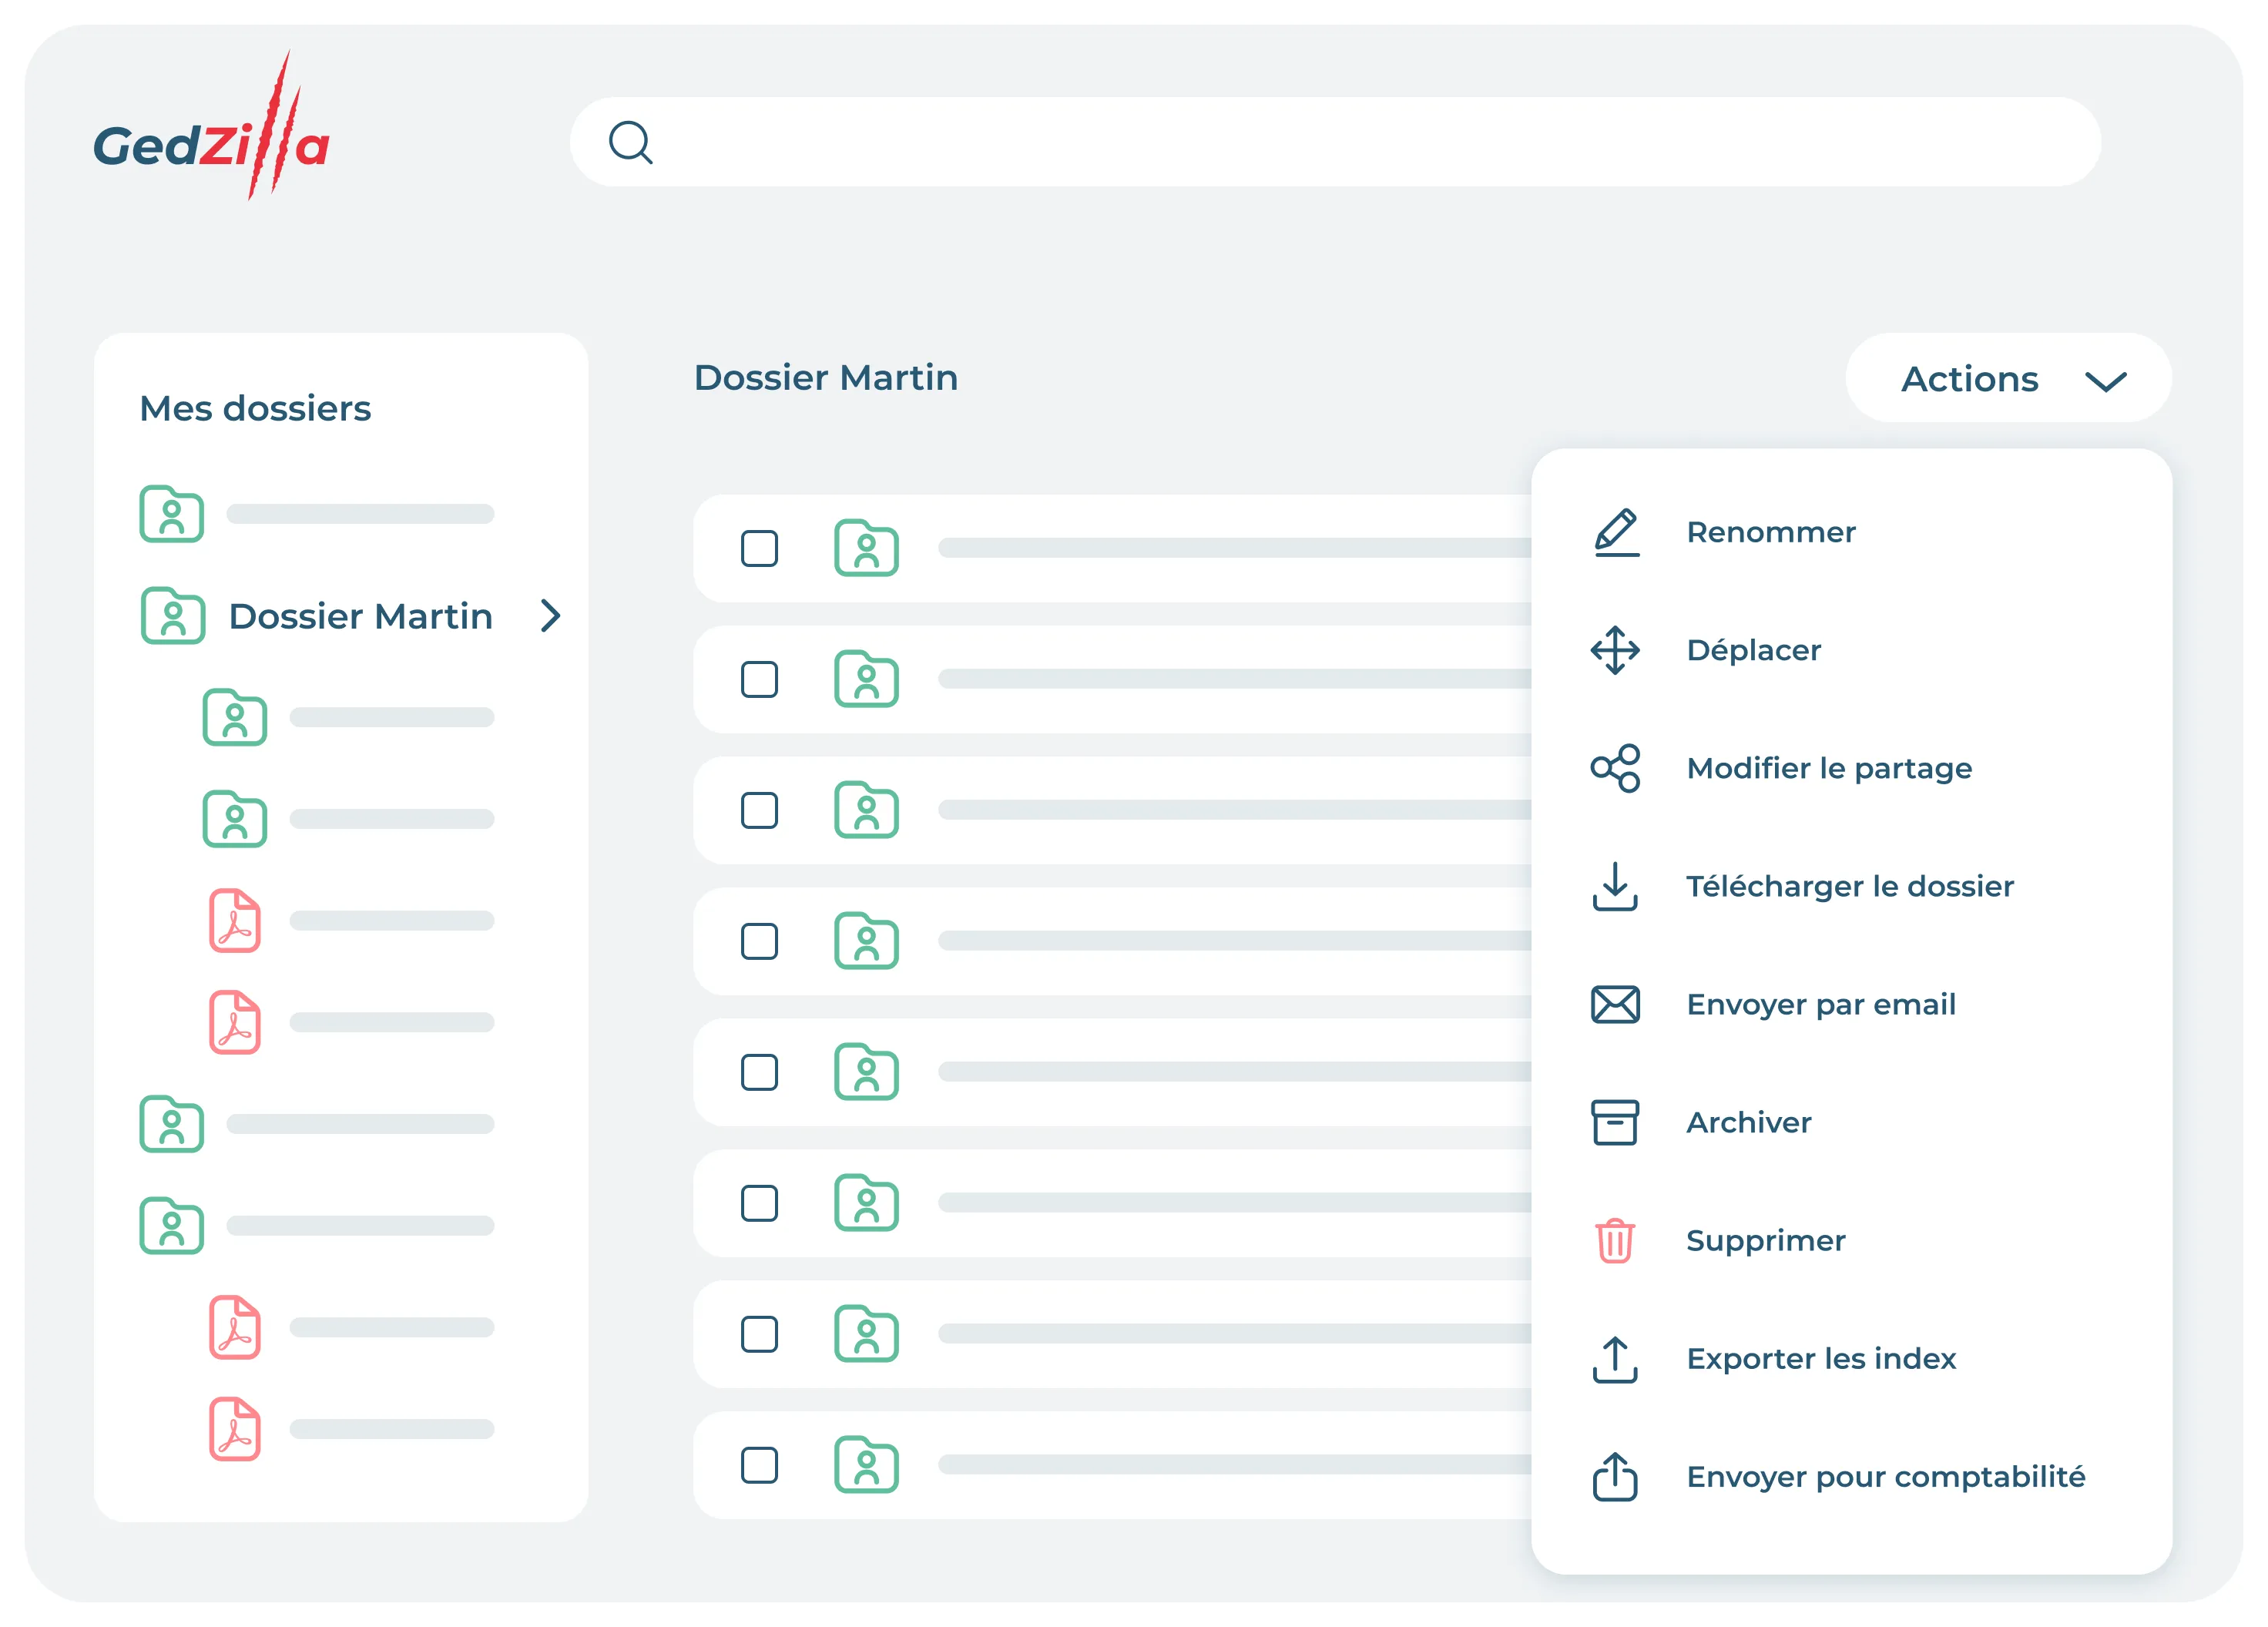
Task: Select Dossier Martin in Mes dossiers
Action: 360,616
